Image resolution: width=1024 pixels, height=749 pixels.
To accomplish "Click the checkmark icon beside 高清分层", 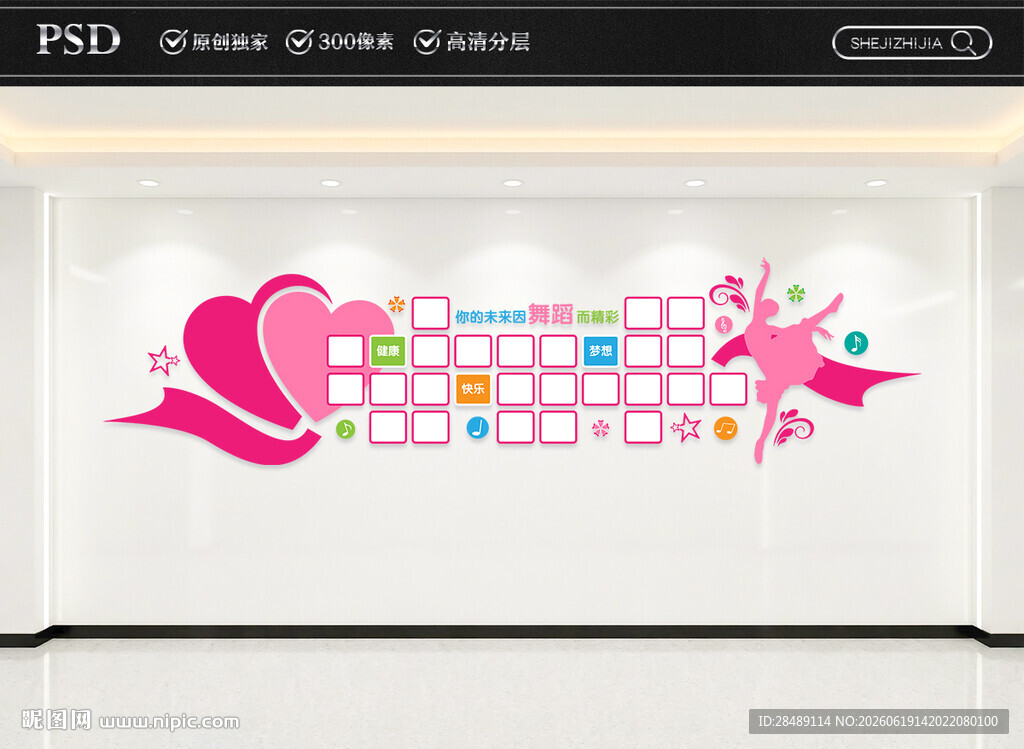I will 426,42.
